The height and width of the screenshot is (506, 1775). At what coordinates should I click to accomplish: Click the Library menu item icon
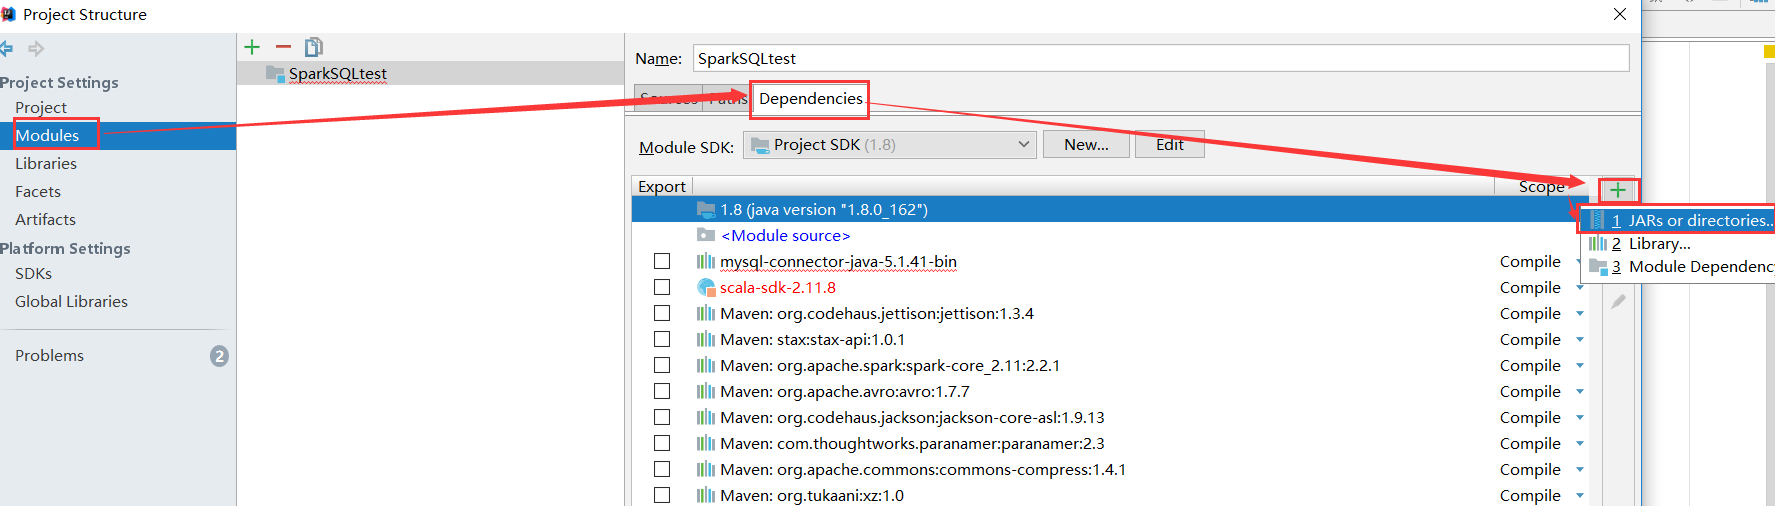click(1597, 243)
